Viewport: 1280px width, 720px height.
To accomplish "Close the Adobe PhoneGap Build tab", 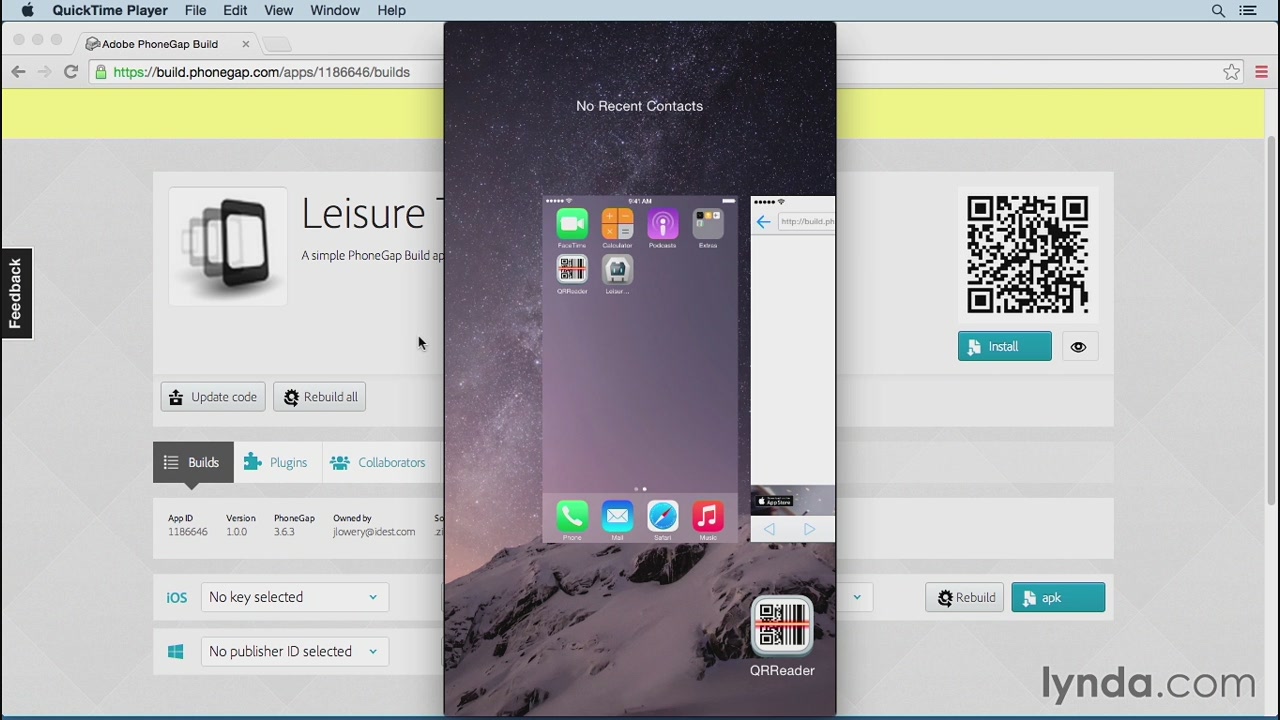I will click(x=246, y=44).
